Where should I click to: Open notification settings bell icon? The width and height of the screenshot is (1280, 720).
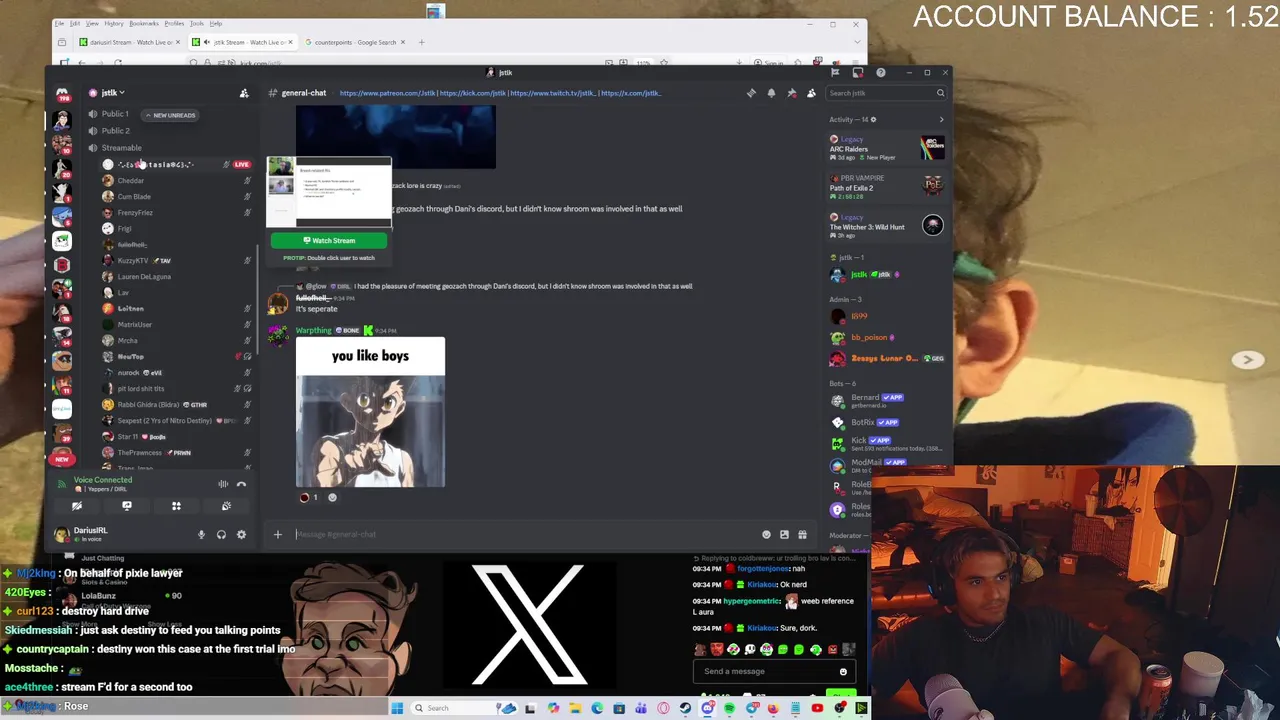[771, 93]
